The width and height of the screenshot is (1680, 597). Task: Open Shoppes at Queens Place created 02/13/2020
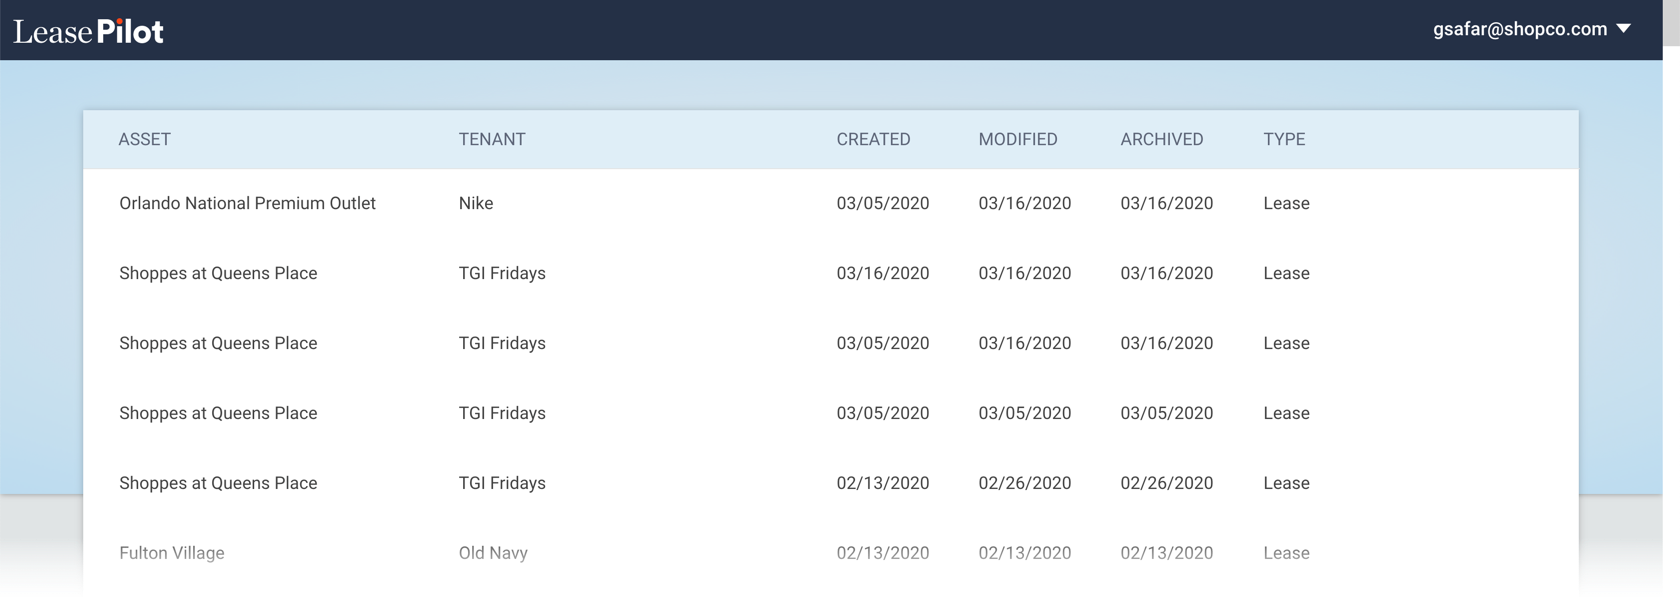pos(218,483)
